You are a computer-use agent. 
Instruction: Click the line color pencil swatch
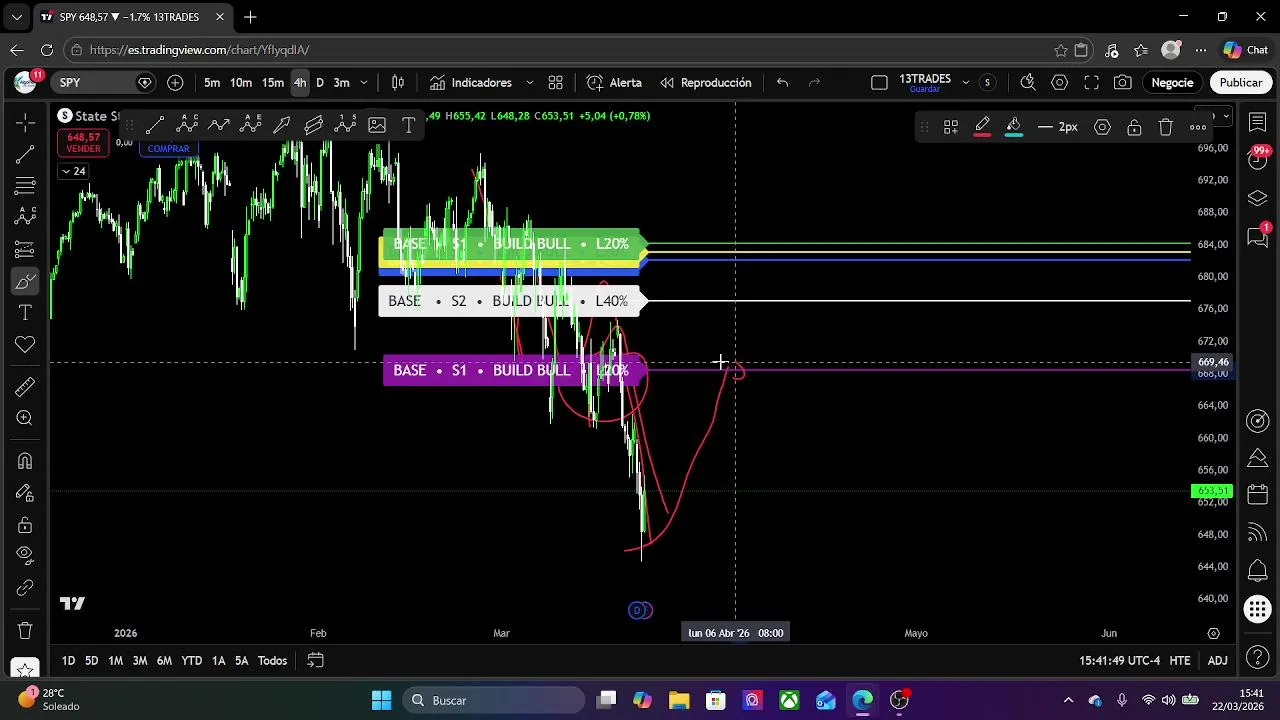click(x=982, y=127)
